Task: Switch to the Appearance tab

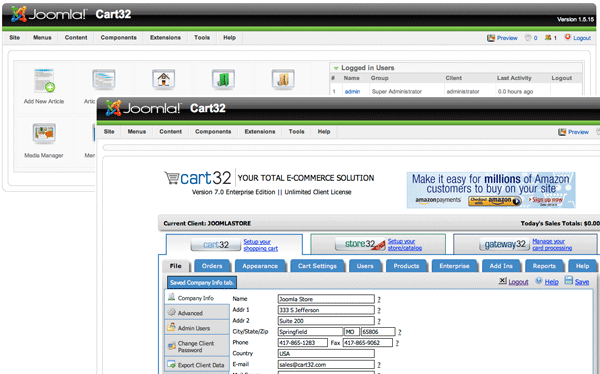Action: click(x=260, y=266)
